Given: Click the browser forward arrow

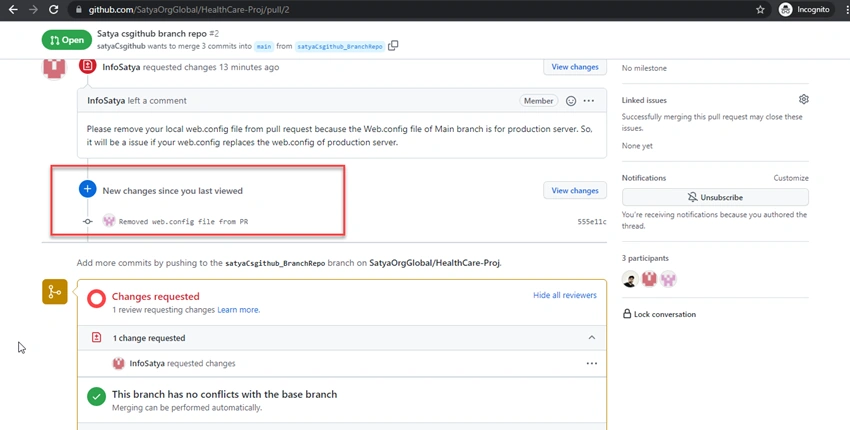Looking at the screenshot, I should click(x=33, y=9).
